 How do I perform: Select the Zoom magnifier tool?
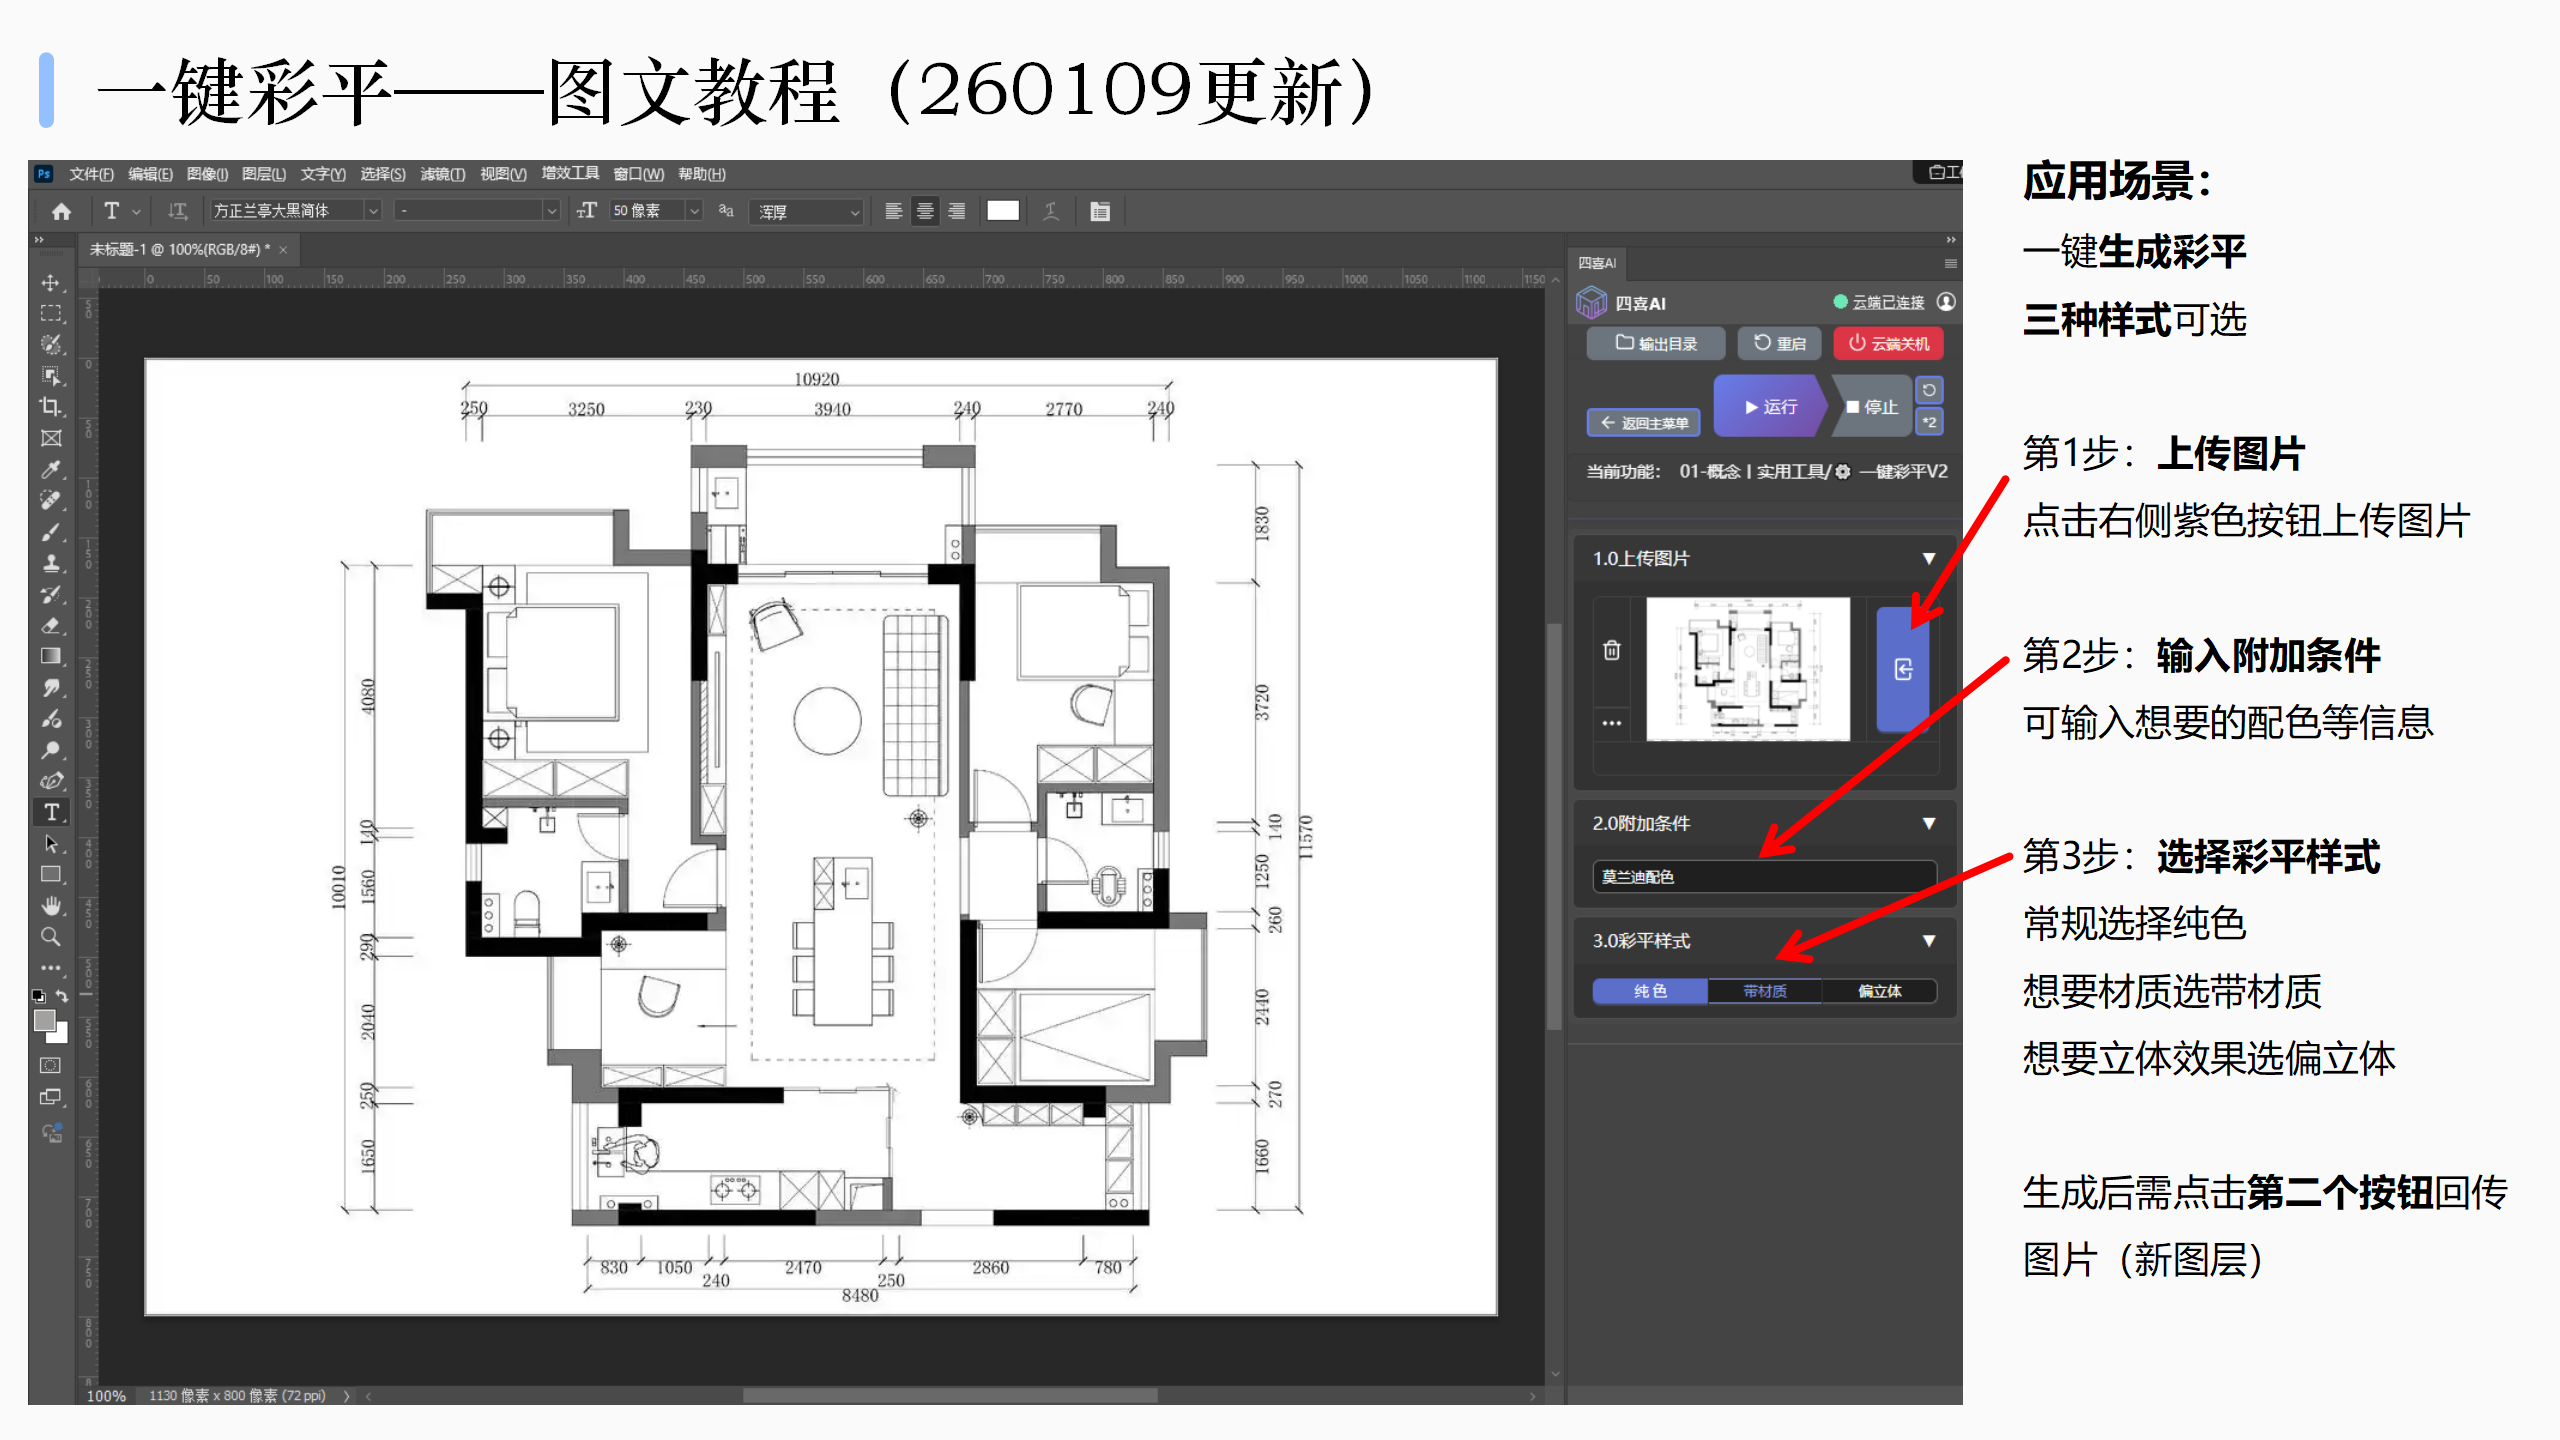click(x=50, y=937)
